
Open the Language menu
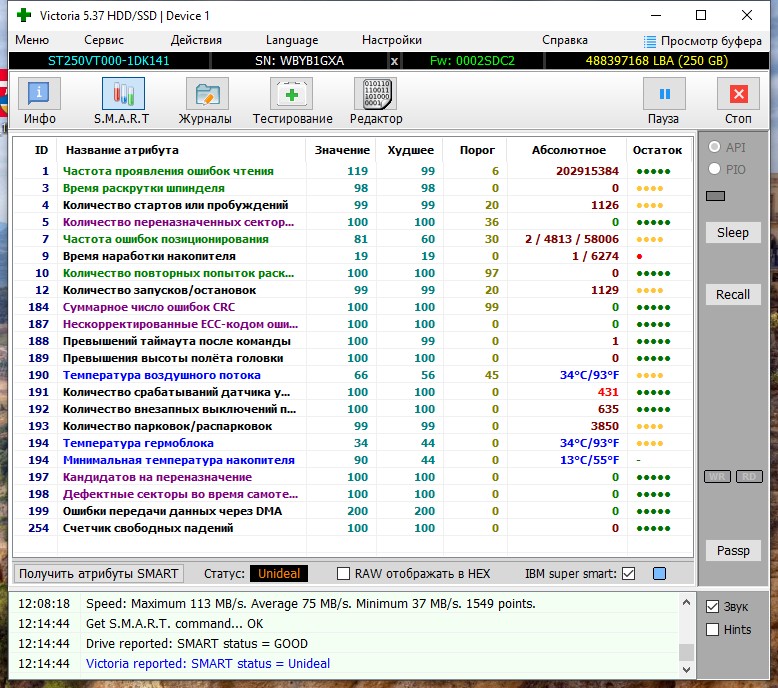(x=292, y=40)
